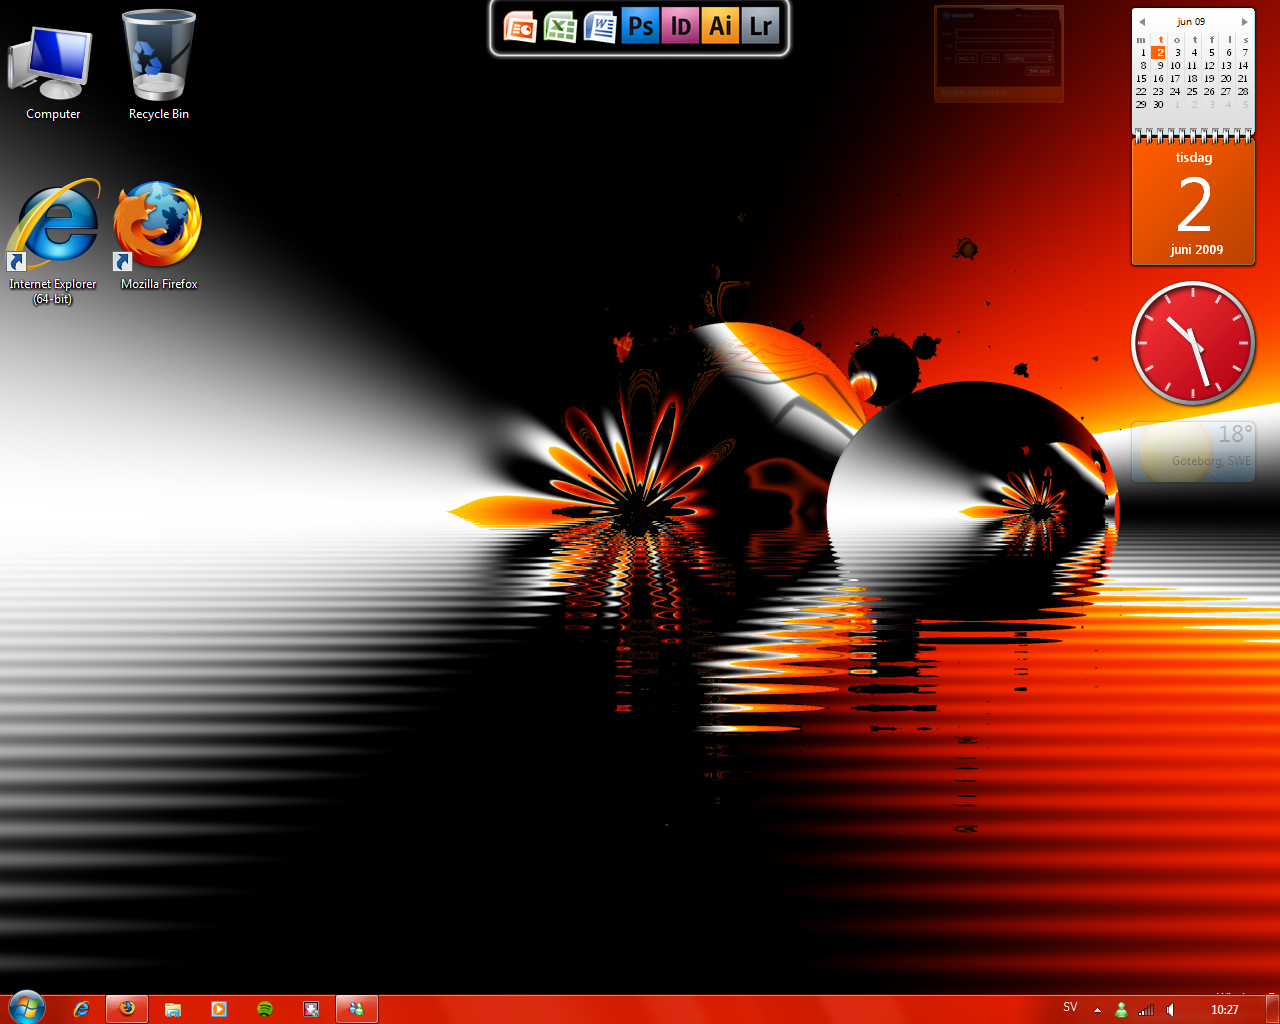Image resolution: width=1280 pixels, height=1024 pixels.
Task: Select highlighted day 2 in calendar
Action: [1158, 53]
